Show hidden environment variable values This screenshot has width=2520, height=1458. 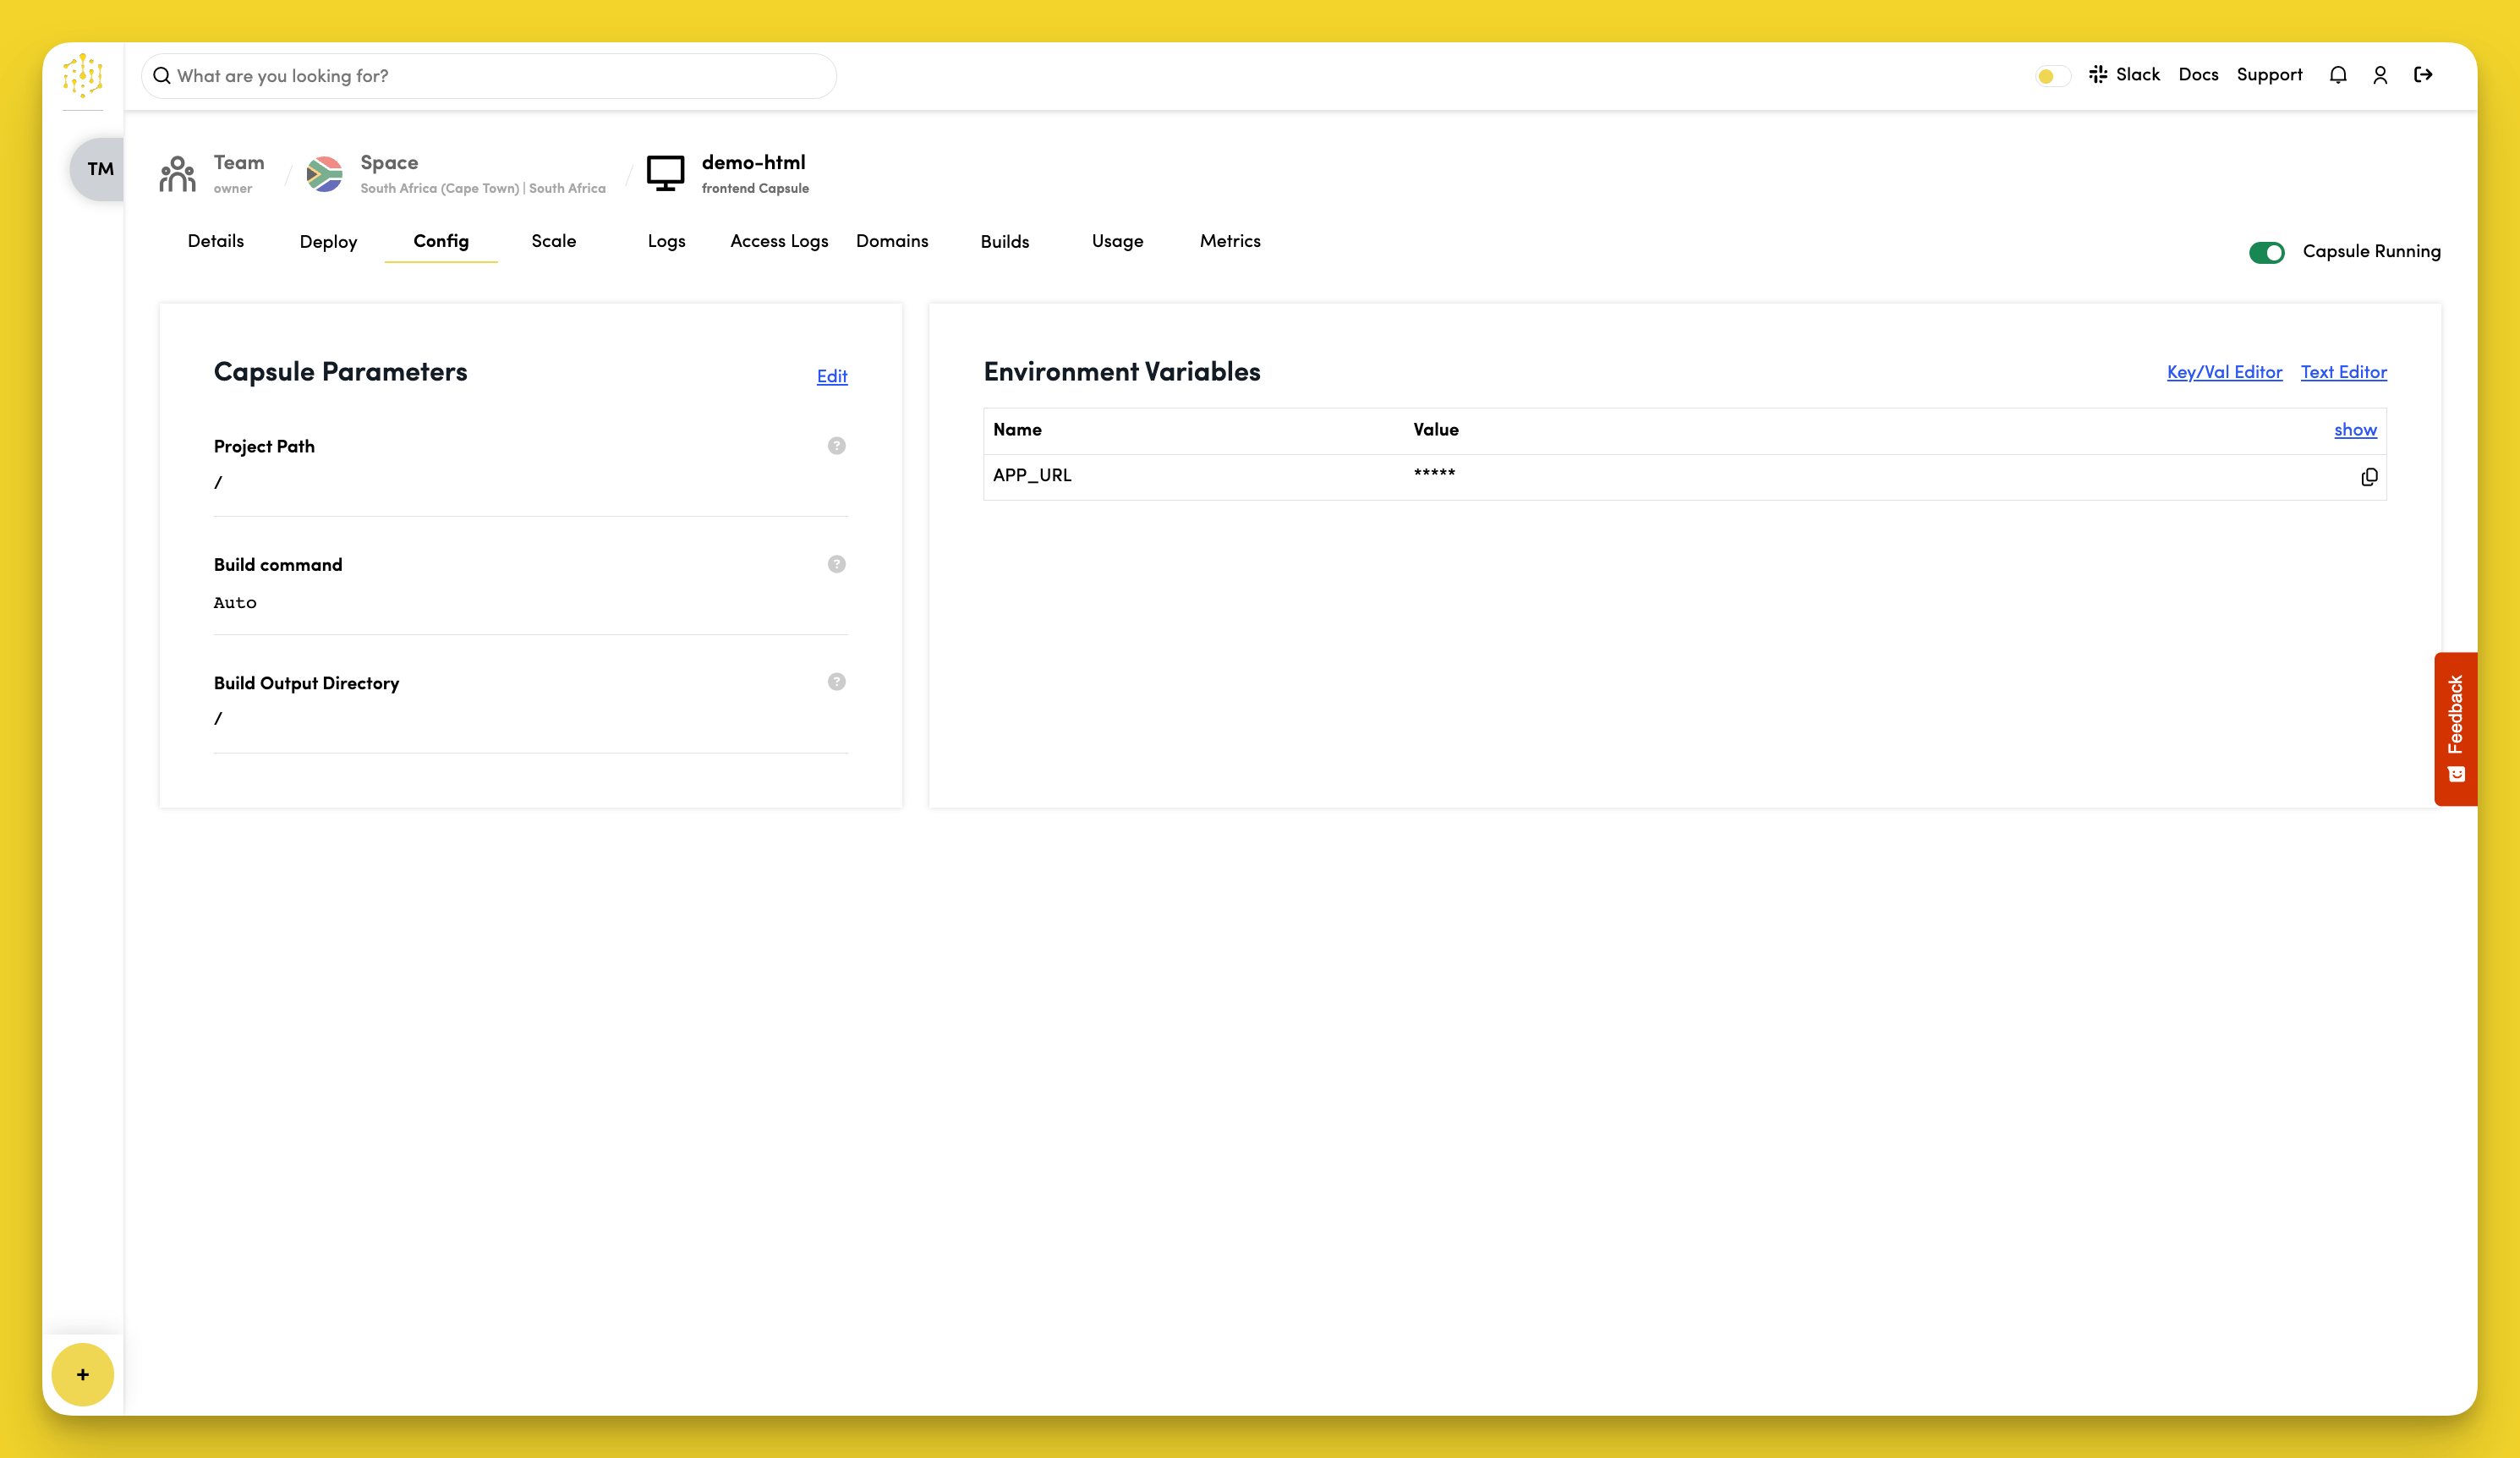pos(2355,430)
